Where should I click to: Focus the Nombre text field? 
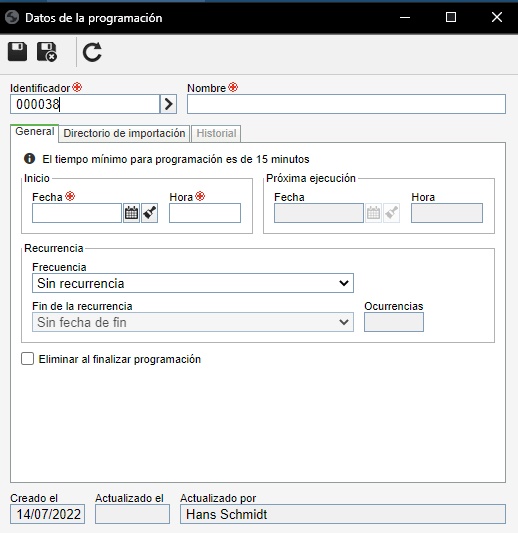[346, 104]
